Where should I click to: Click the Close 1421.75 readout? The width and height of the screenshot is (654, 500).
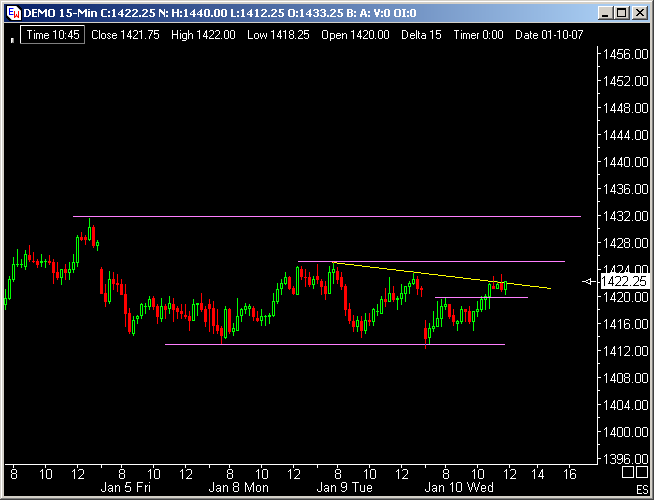[x=125, y=35]
